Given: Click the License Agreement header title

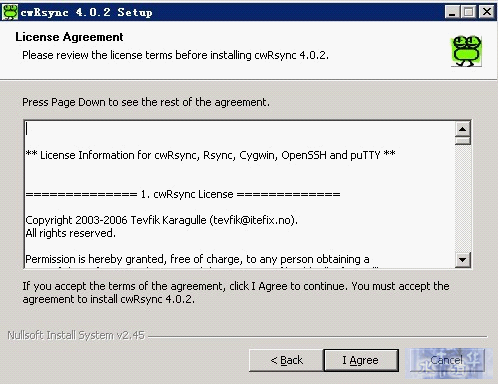Looking at the screenshot, I should (69, 37).
